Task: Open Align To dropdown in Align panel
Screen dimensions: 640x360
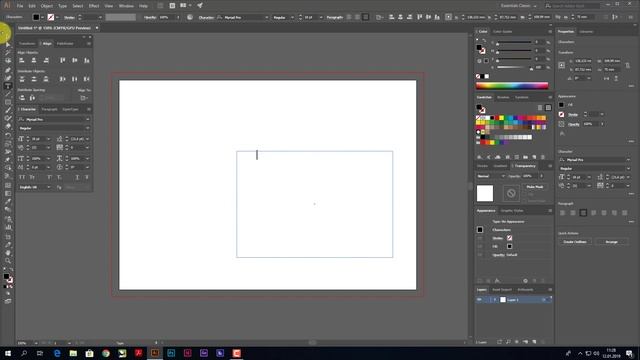Action: click(84, 98)
